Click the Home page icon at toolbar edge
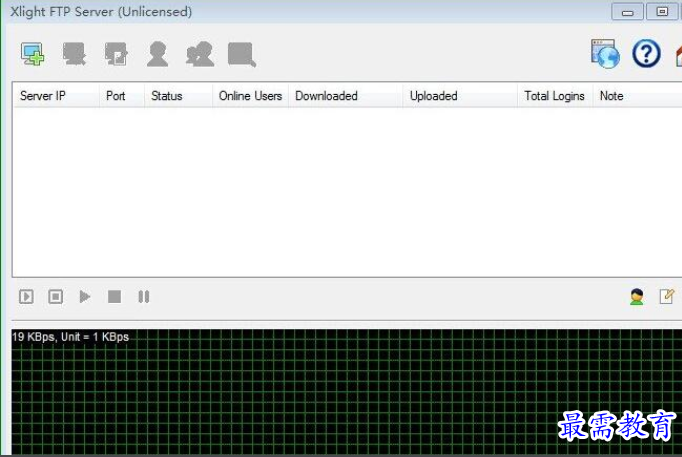Viewport: 682px width, 457px height. click(679, 56)
